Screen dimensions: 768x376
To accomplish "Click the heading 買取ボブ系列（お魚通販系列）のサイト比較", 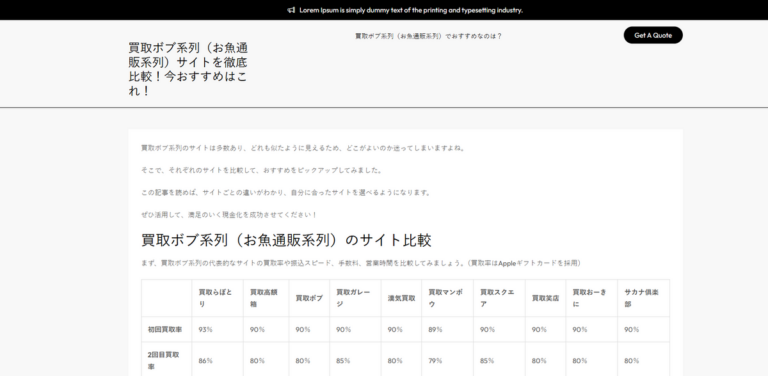I will (286, 240).
